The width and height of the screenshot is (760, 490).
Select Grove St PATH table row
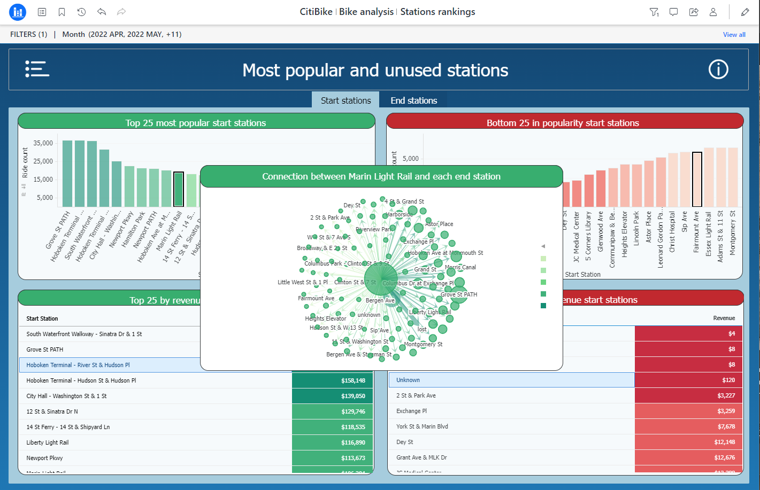click(110, 349)
